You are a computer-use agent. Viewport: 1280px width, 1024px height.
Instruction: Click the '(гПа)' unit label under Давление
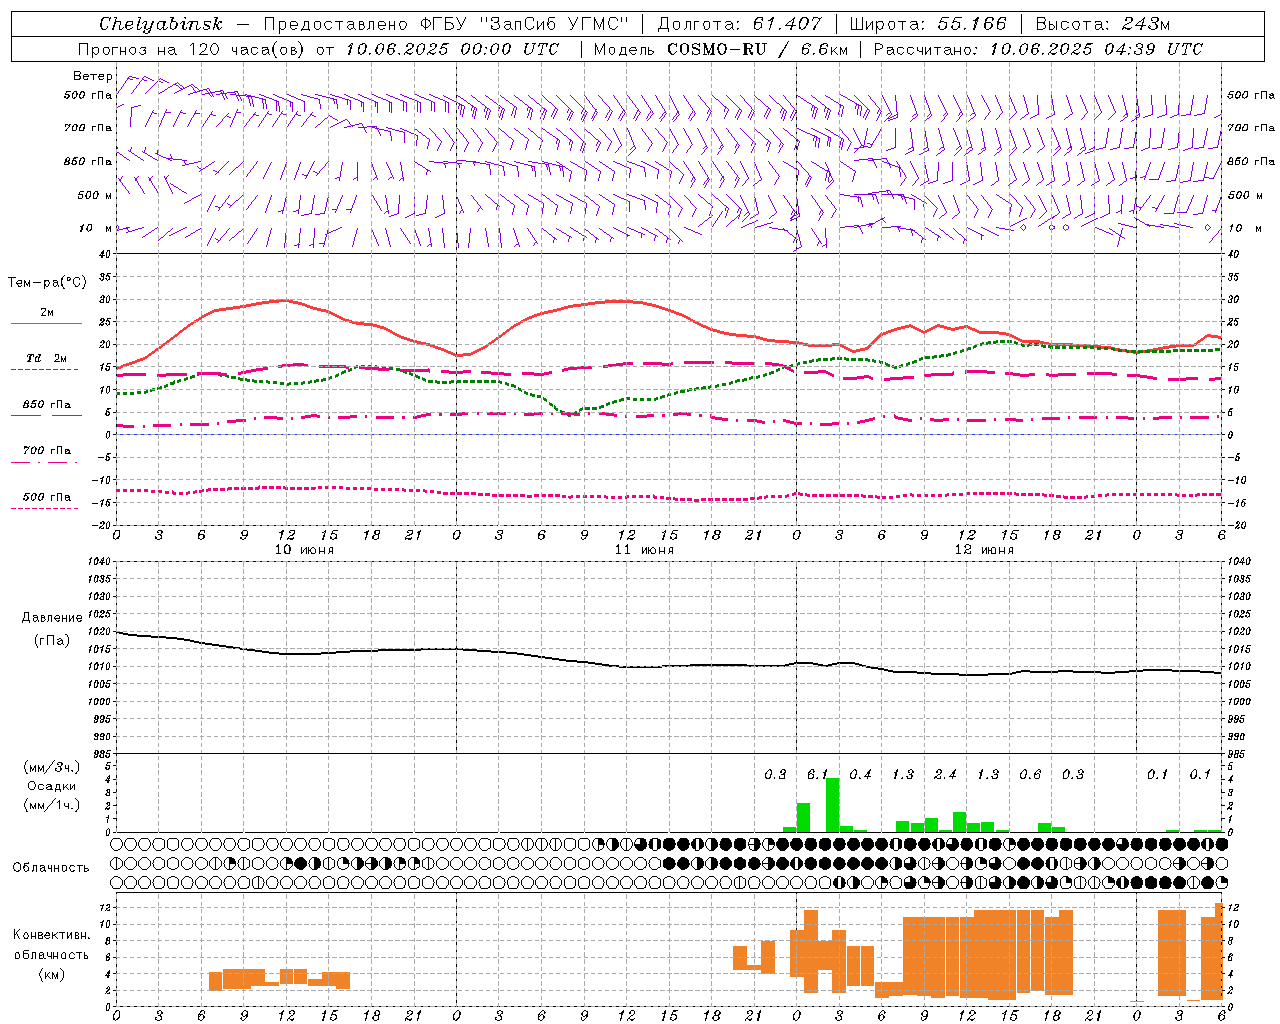(x=52, y=640)
